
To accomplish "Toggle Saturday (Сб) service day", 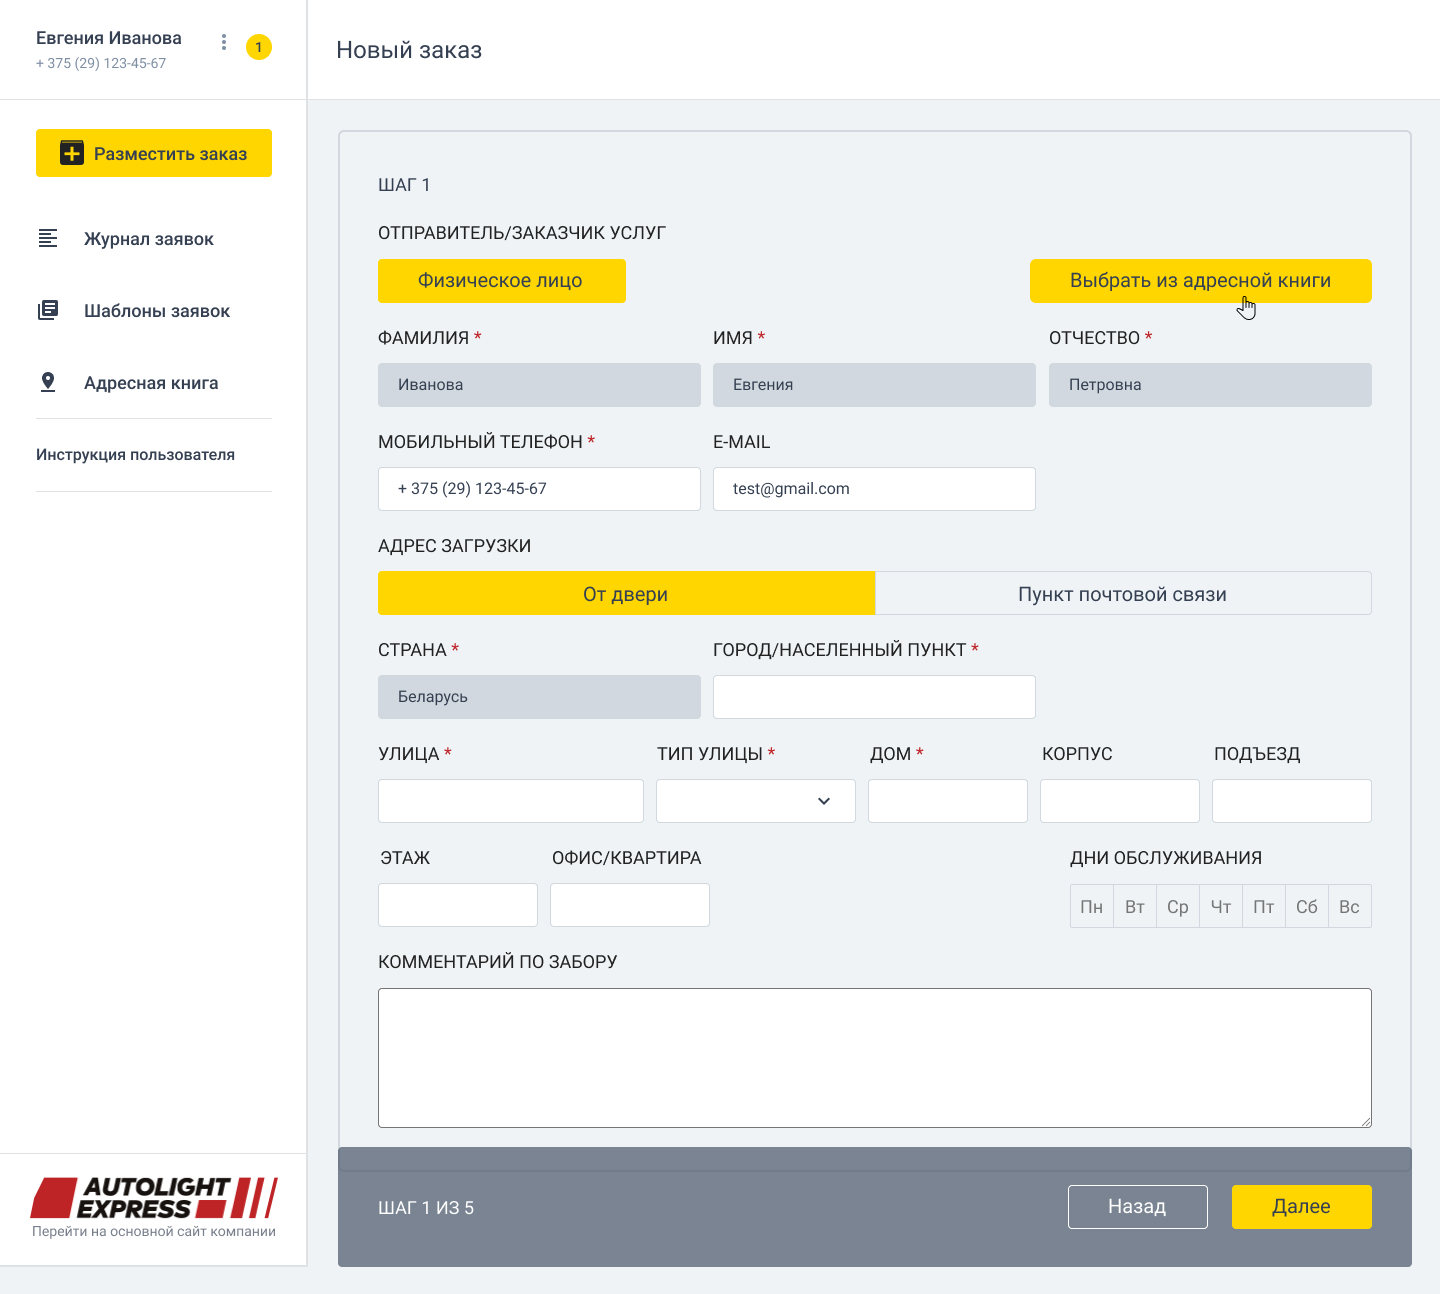I will coord(1306,906).
